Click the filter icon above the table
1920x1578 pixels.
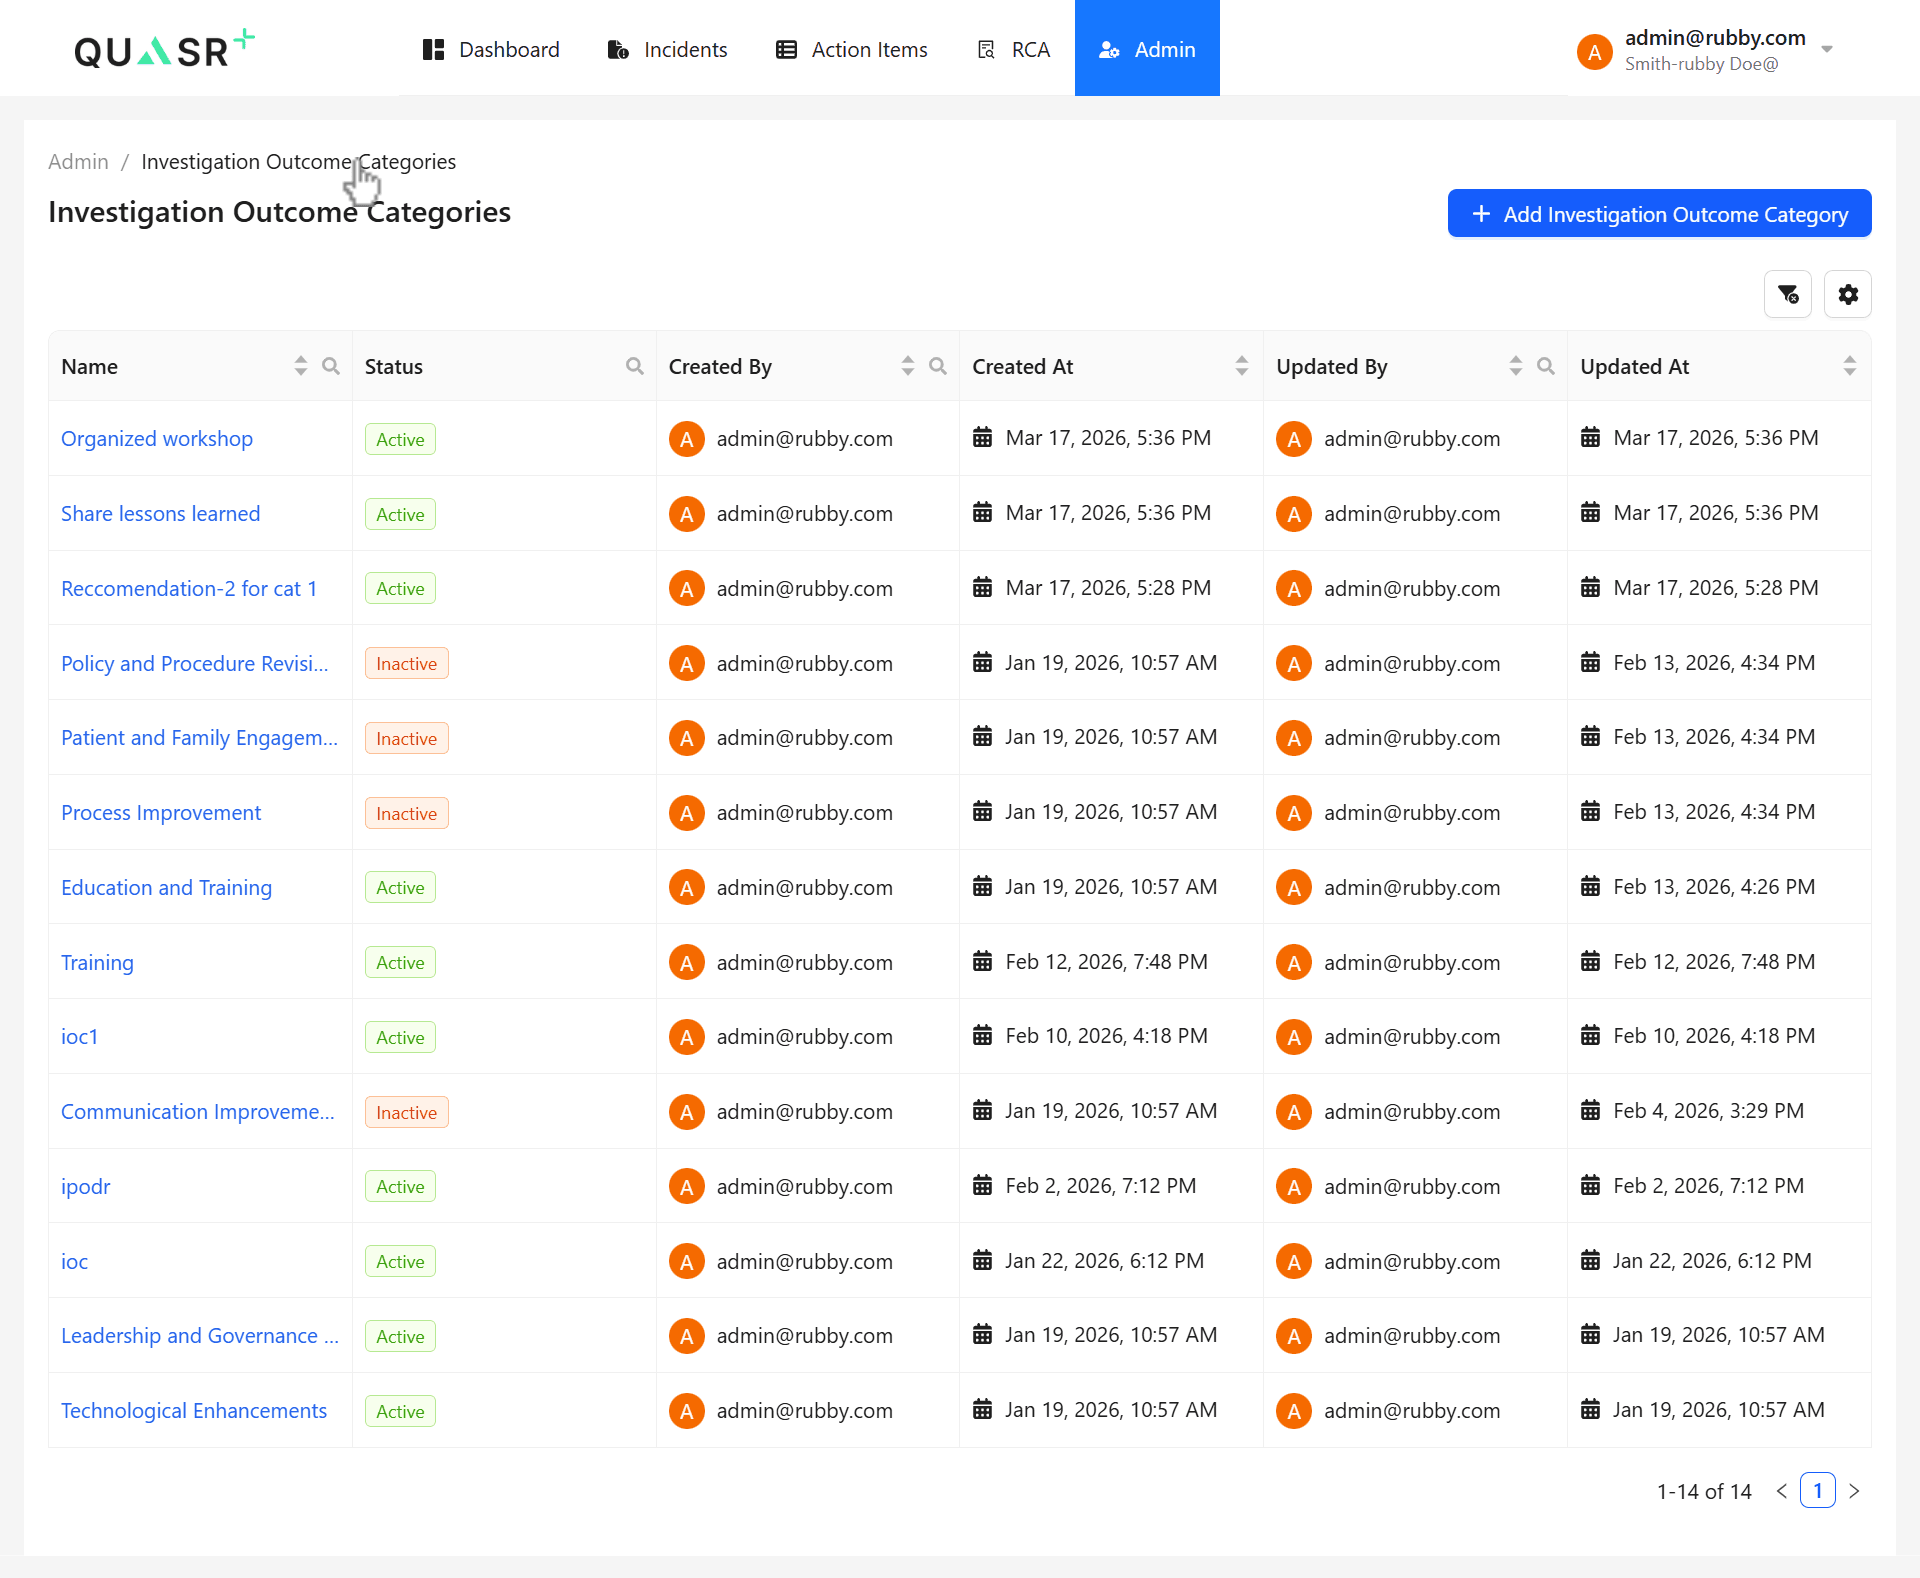[1788, 294]
